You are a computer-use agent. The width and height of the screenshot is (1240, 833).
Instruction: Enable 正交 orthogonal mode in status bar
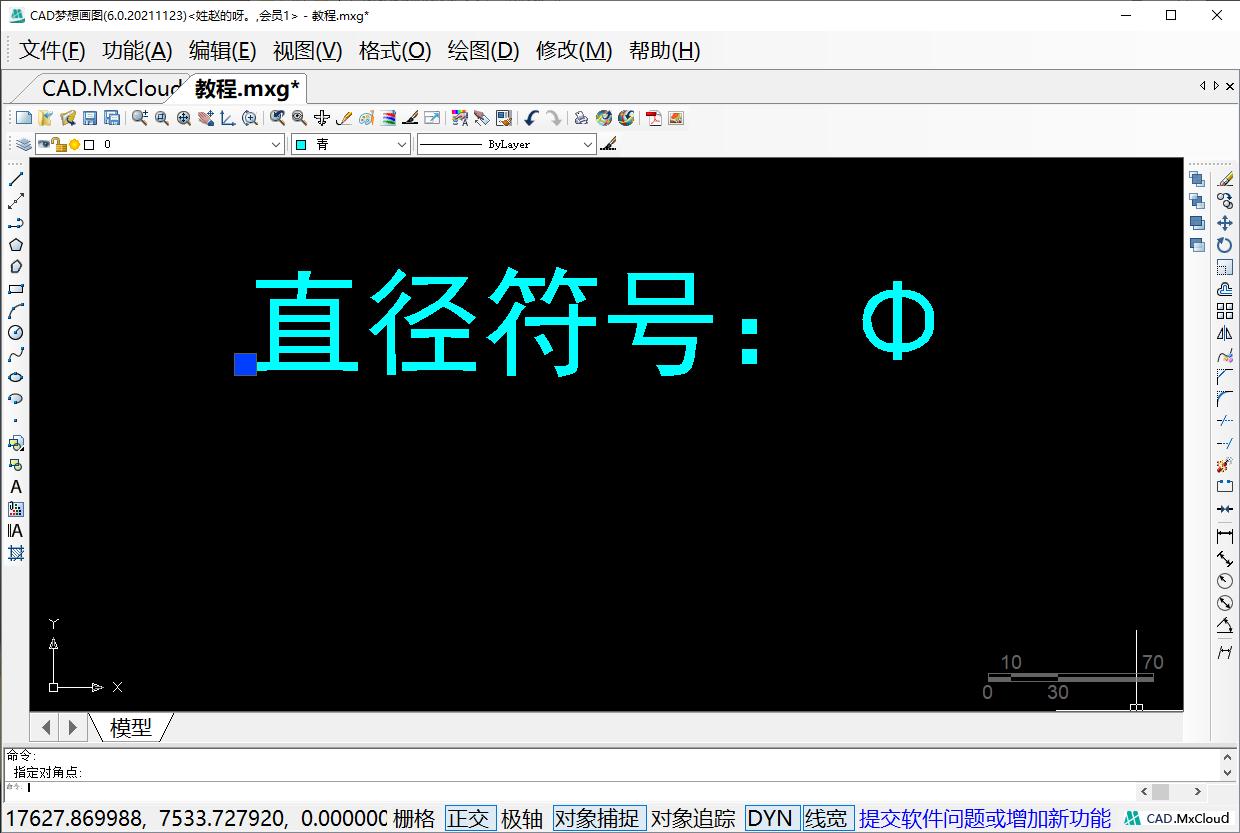[470, 818]
